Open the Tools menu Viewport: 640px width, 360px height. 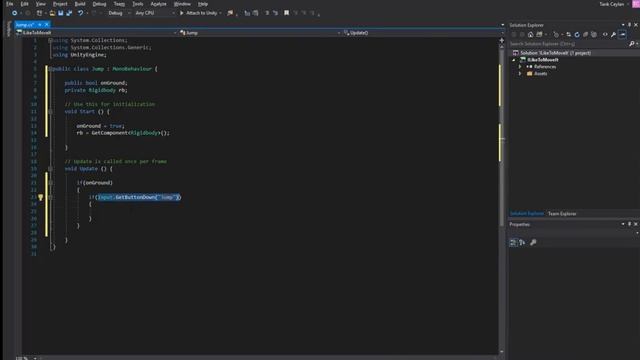point(138,4)
